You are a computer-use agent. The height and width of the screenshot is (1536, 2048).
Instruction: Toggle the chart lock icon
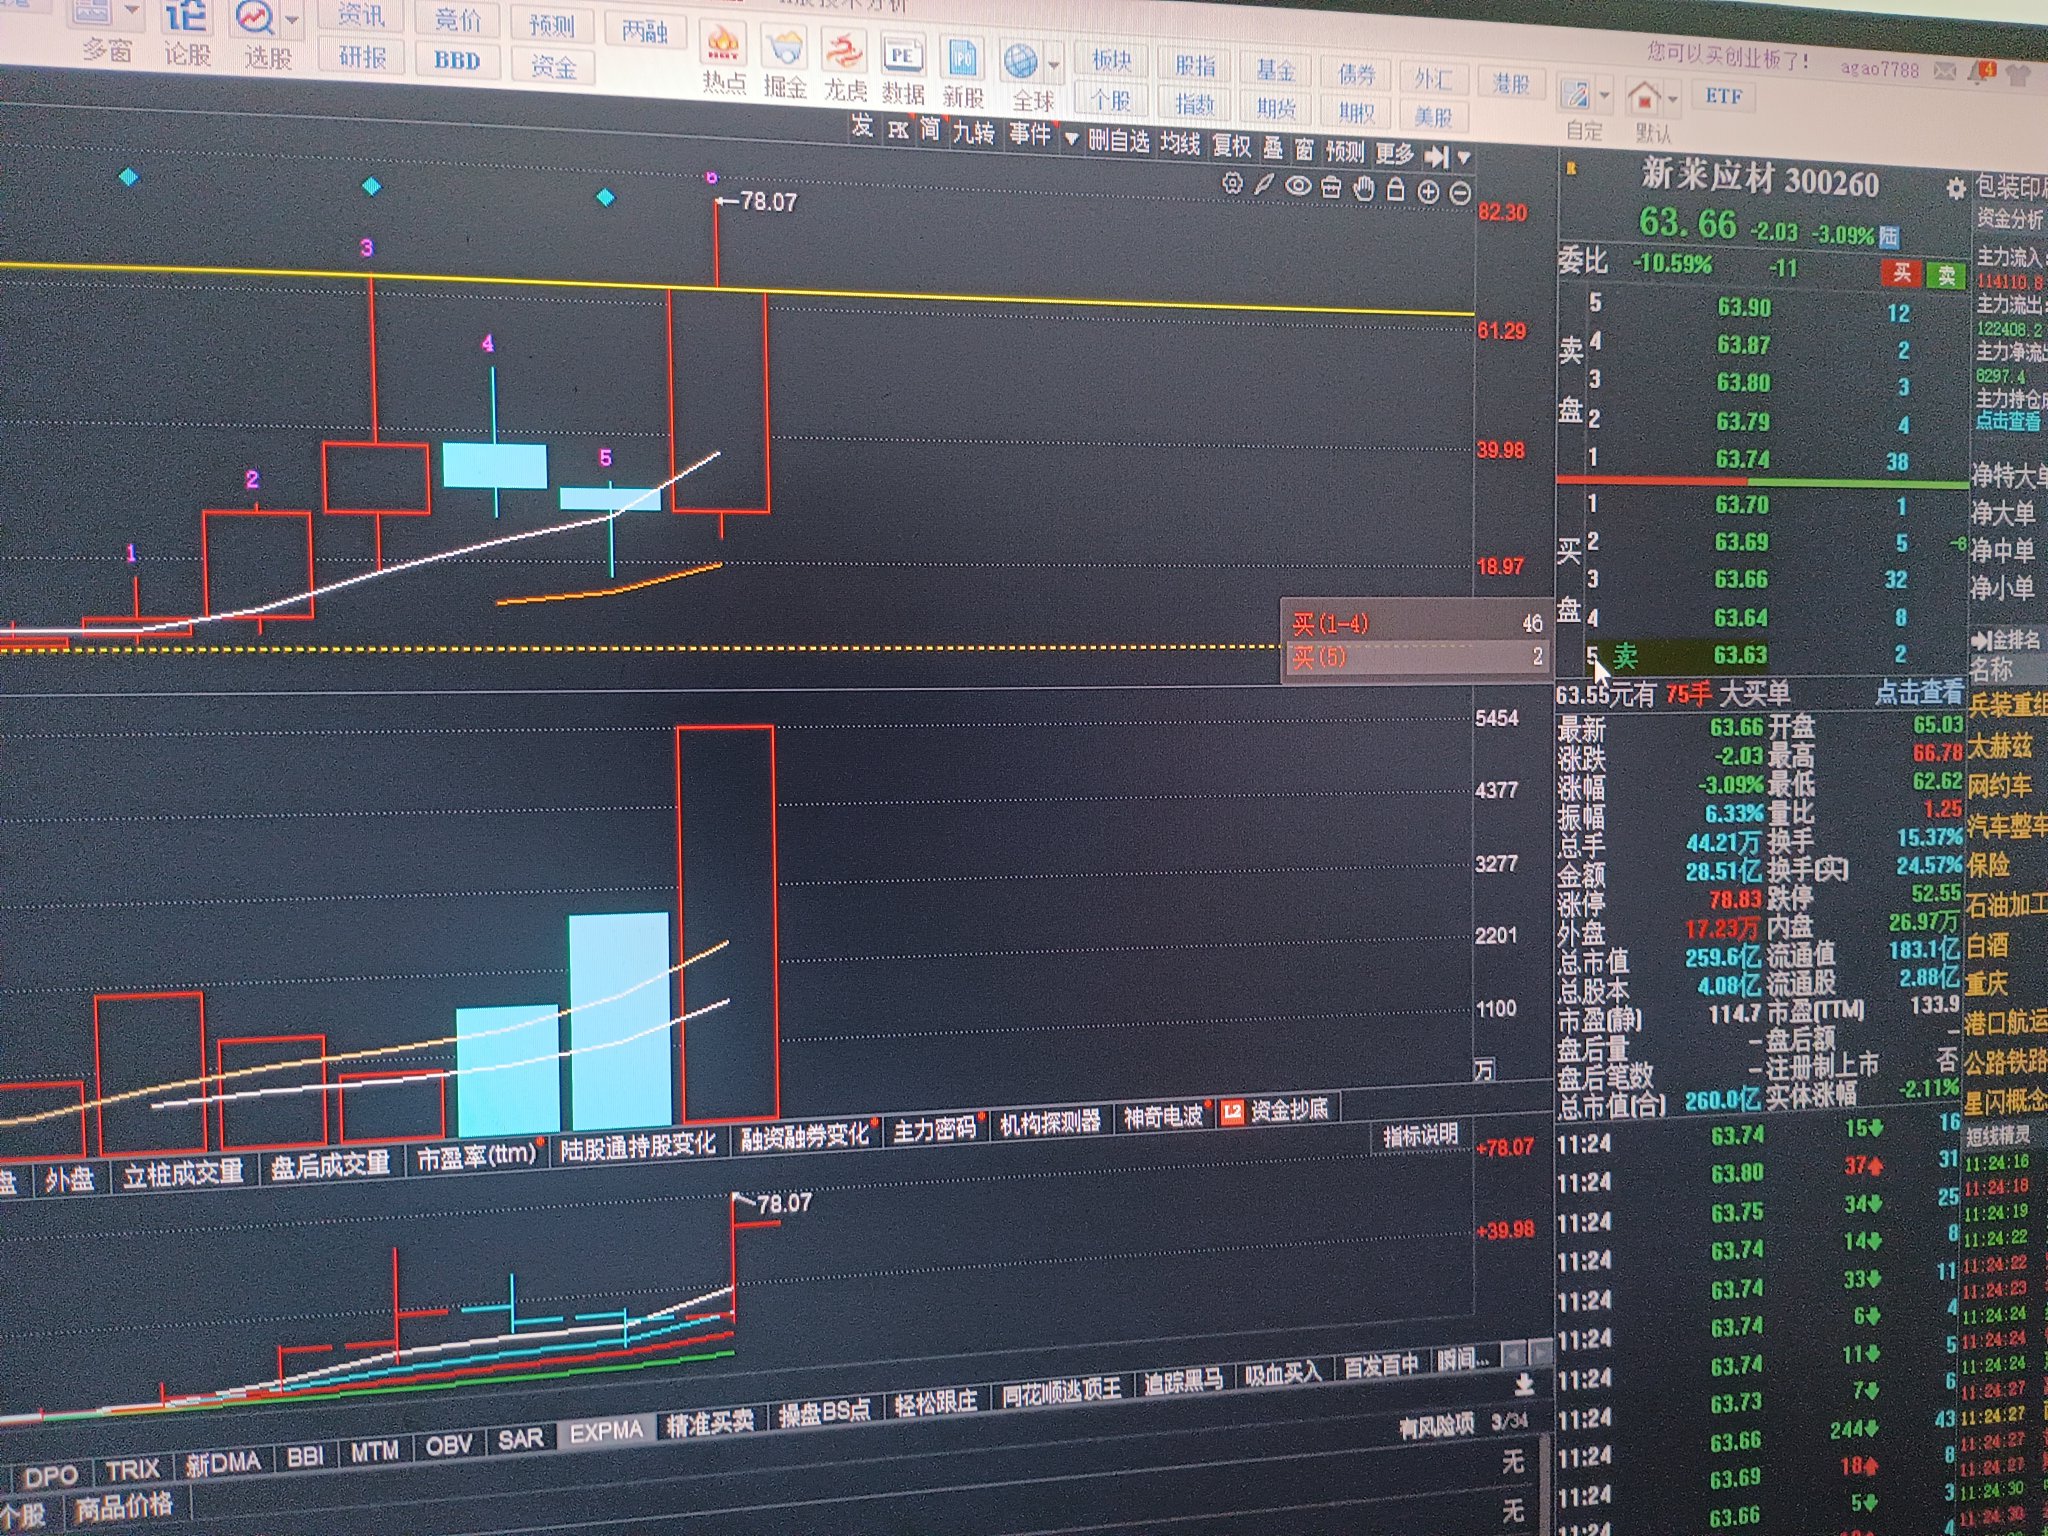1396,190
